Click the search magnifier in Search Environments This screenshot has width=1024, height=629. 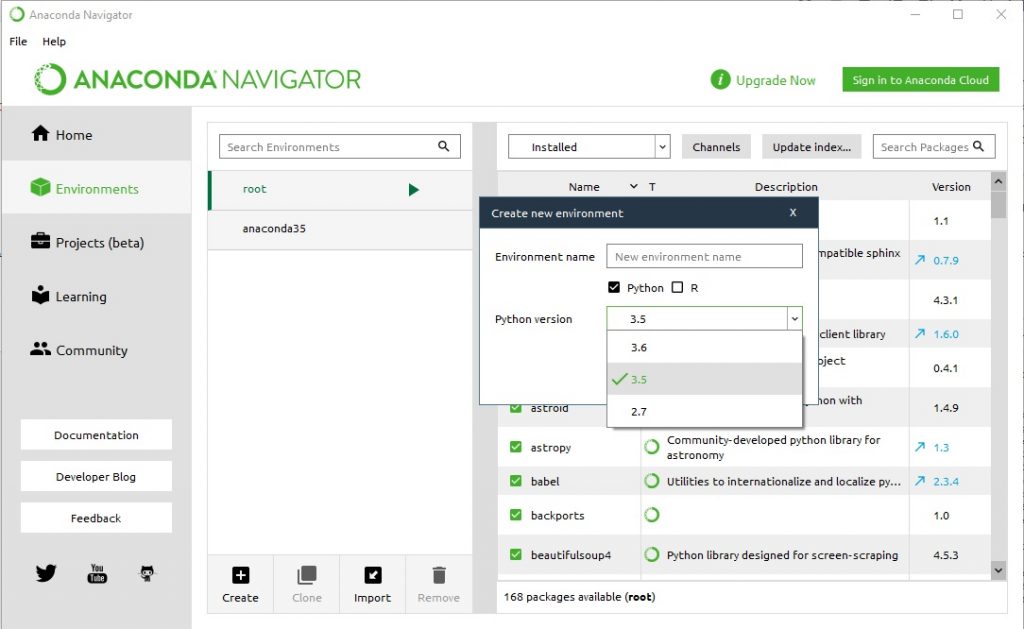pos(444,147)
